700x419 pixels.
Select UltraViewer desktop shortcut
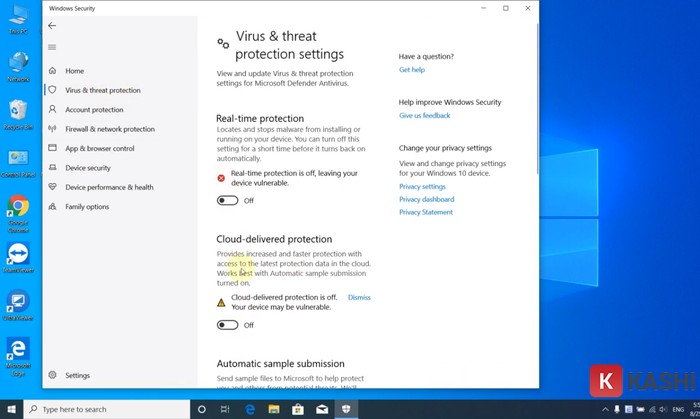18,306
